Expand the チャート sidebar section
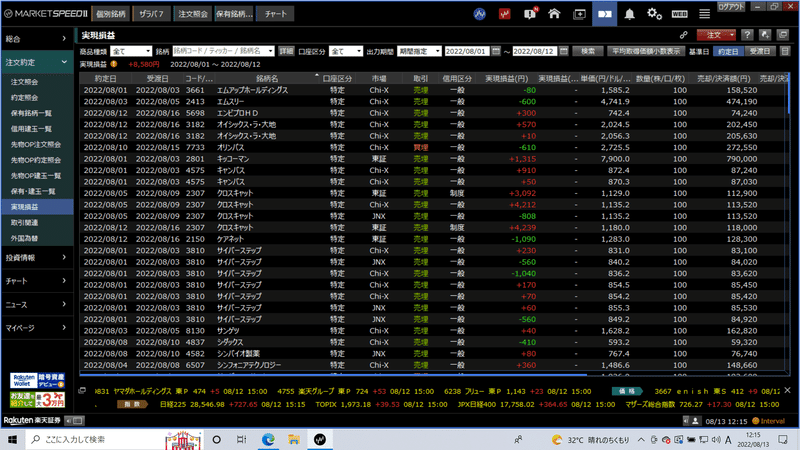The height and width of the screenshot is (450, 800). click(36, 281)
